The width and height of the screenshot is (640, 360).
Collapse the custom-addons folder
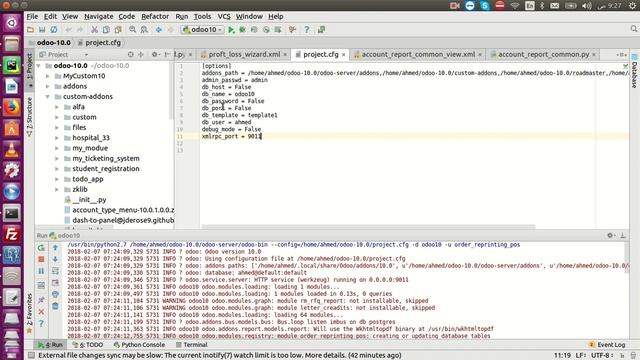48,97
